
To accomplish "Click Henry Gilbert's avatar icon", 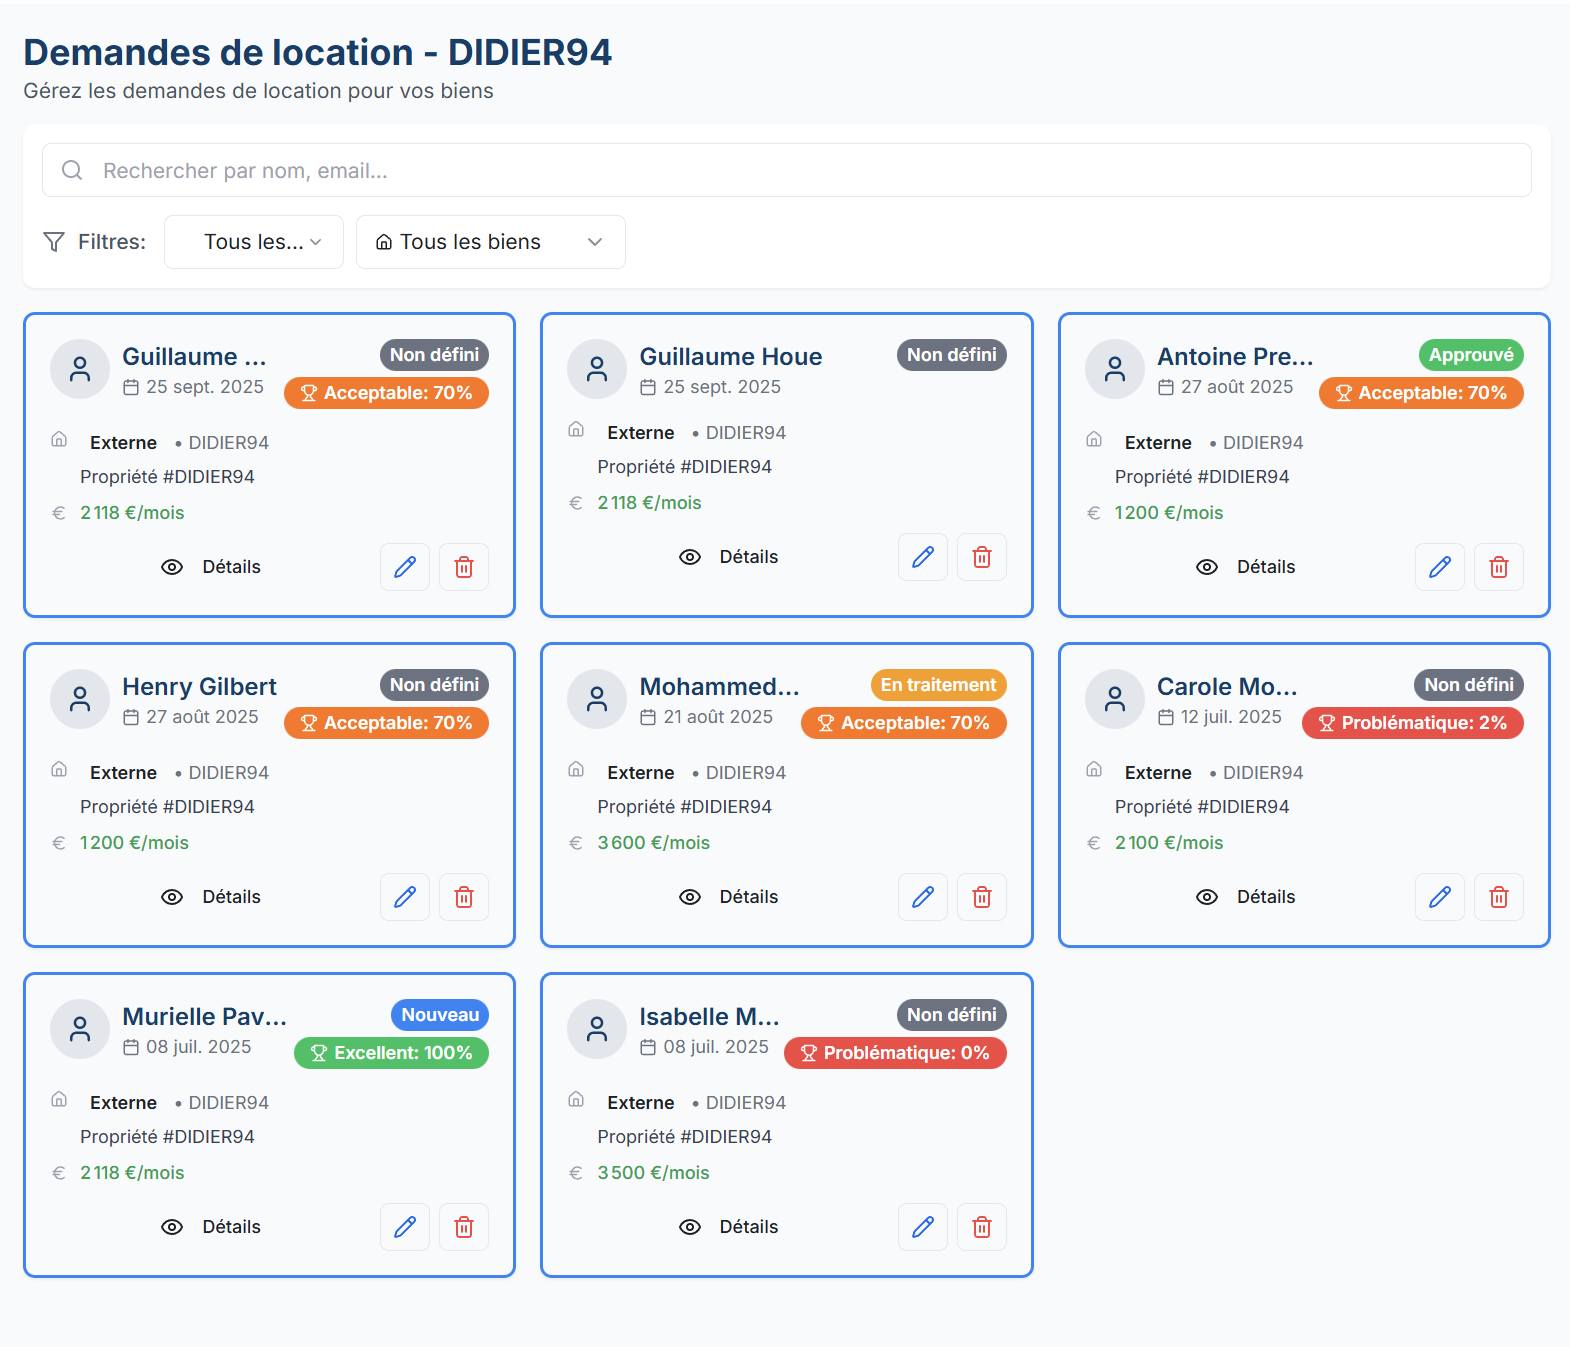I will pos(80,699).
